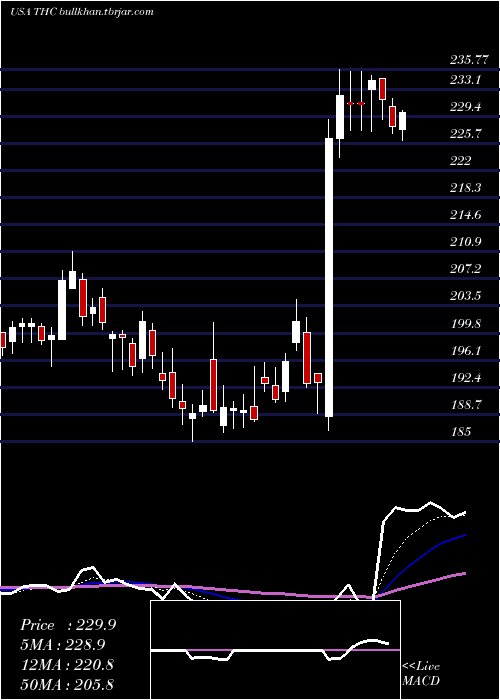Click the 203.5 price axis label
Screen dimensions: 500x700
pos(466,296)
